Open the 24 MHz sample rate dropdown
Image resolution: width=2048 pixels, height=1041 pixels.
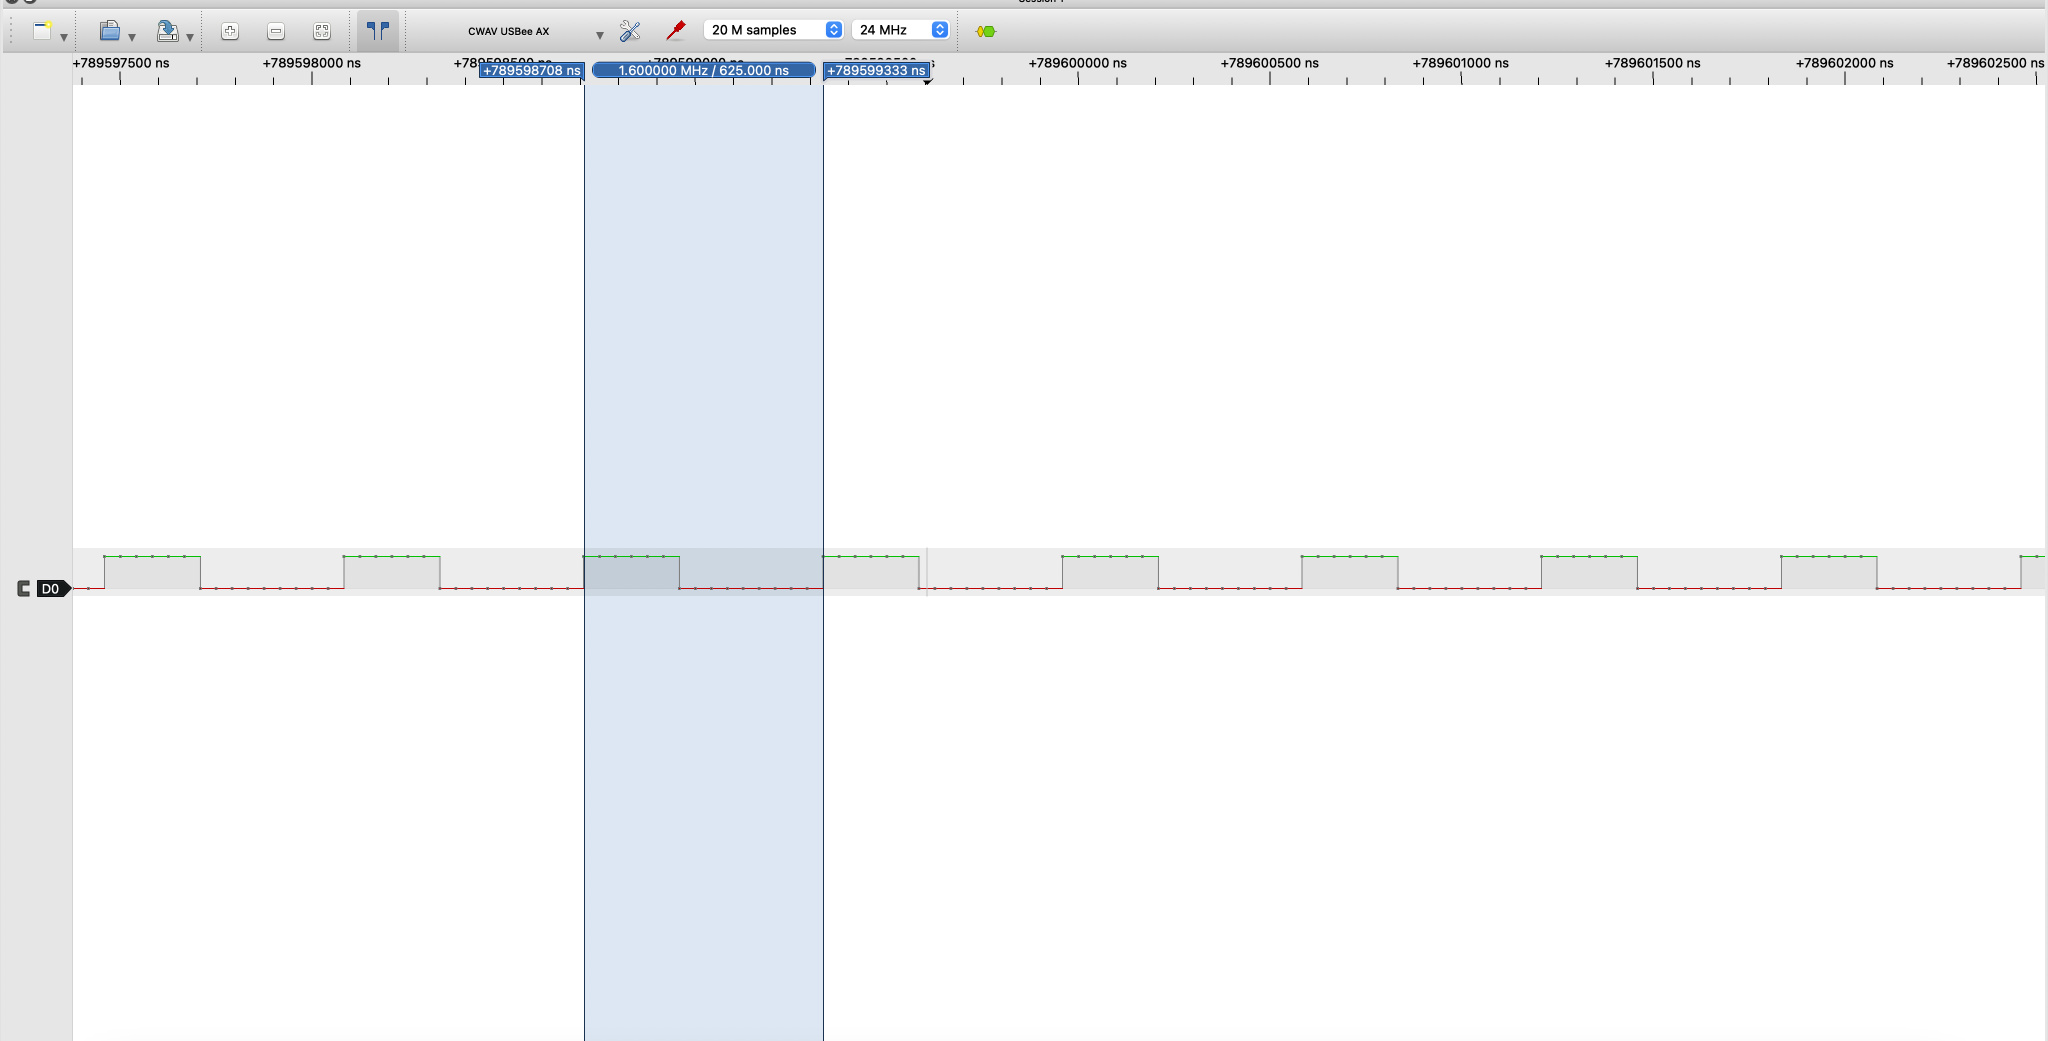click(900, 30)
